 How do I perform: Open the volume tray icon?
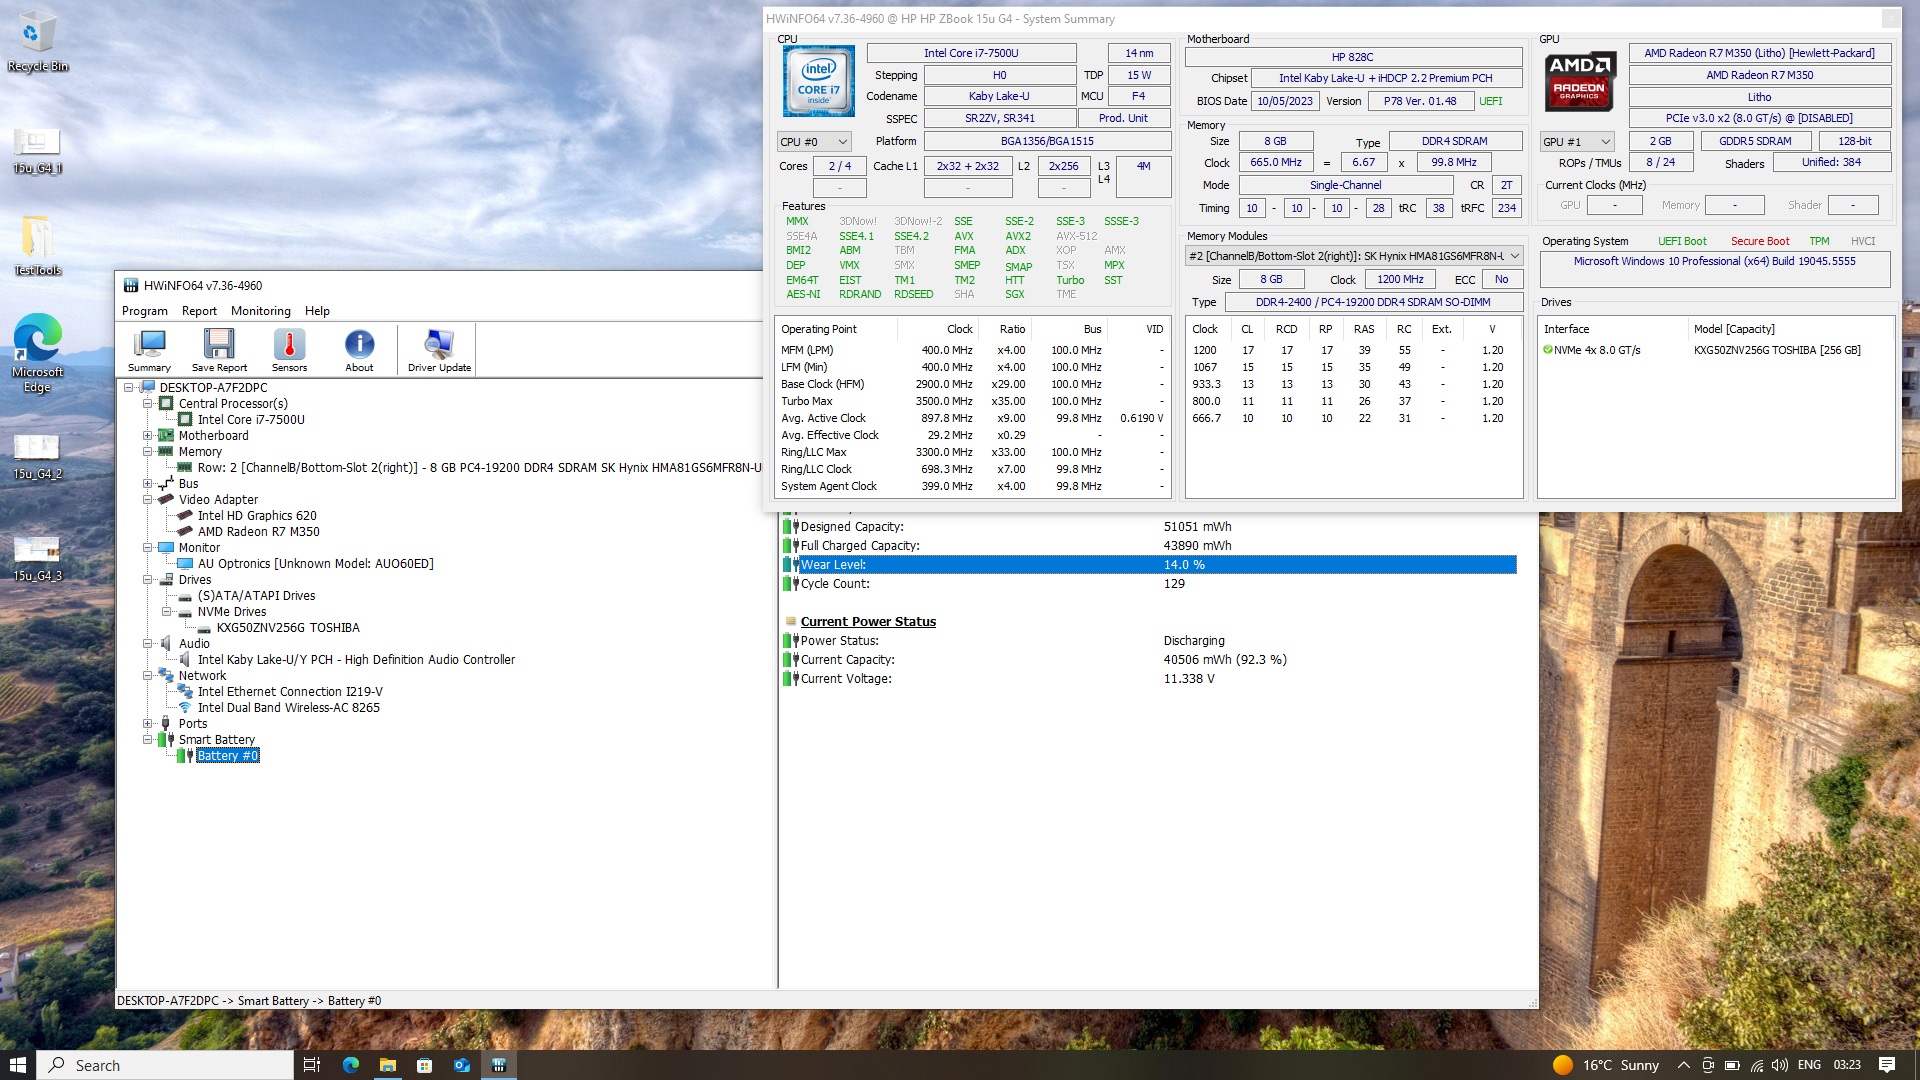pos(1782,1065)
